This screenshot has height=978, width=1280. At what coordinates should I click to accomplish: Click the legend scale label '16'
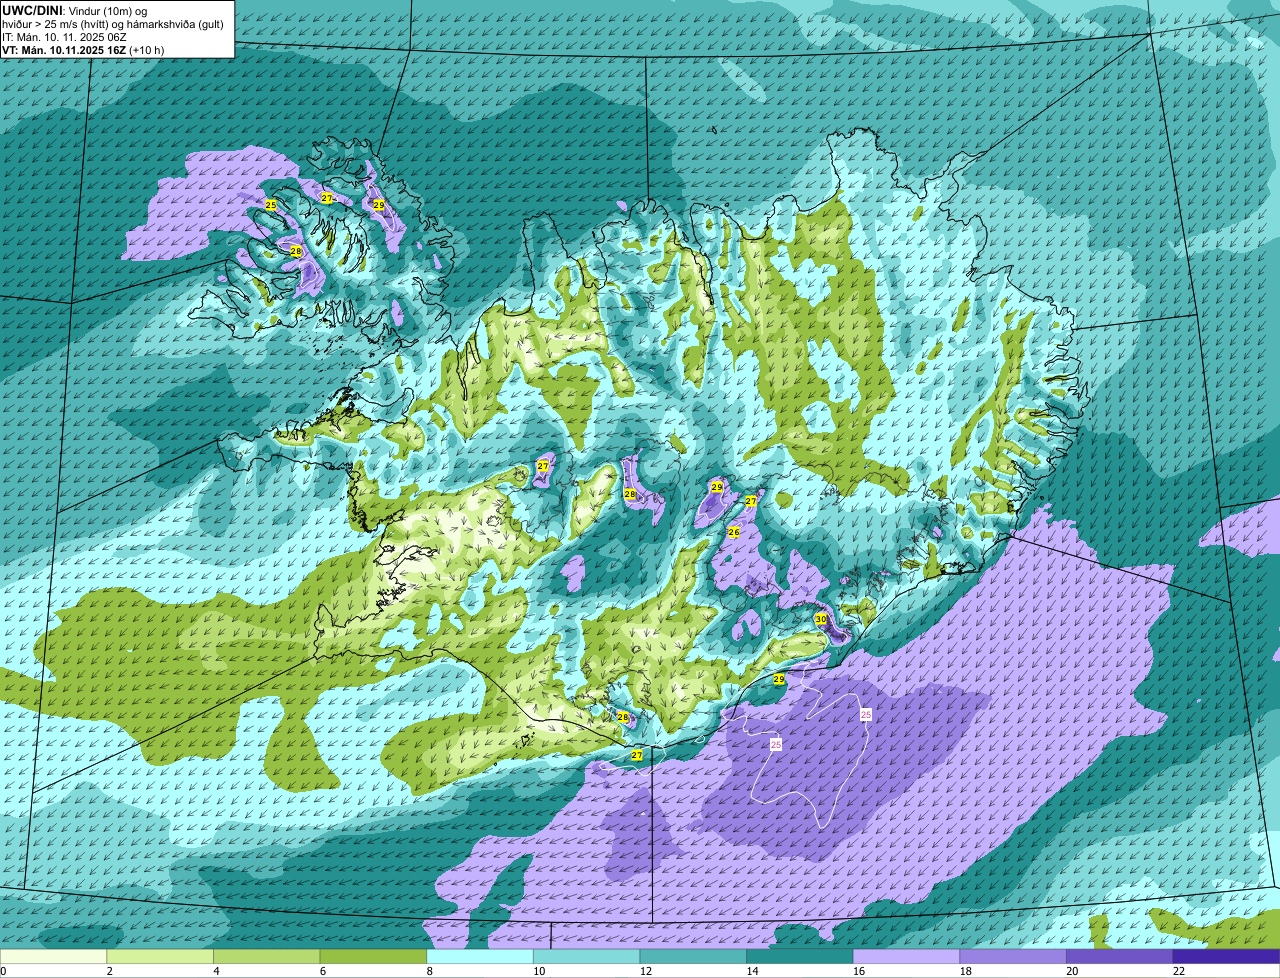pos(859,971)
